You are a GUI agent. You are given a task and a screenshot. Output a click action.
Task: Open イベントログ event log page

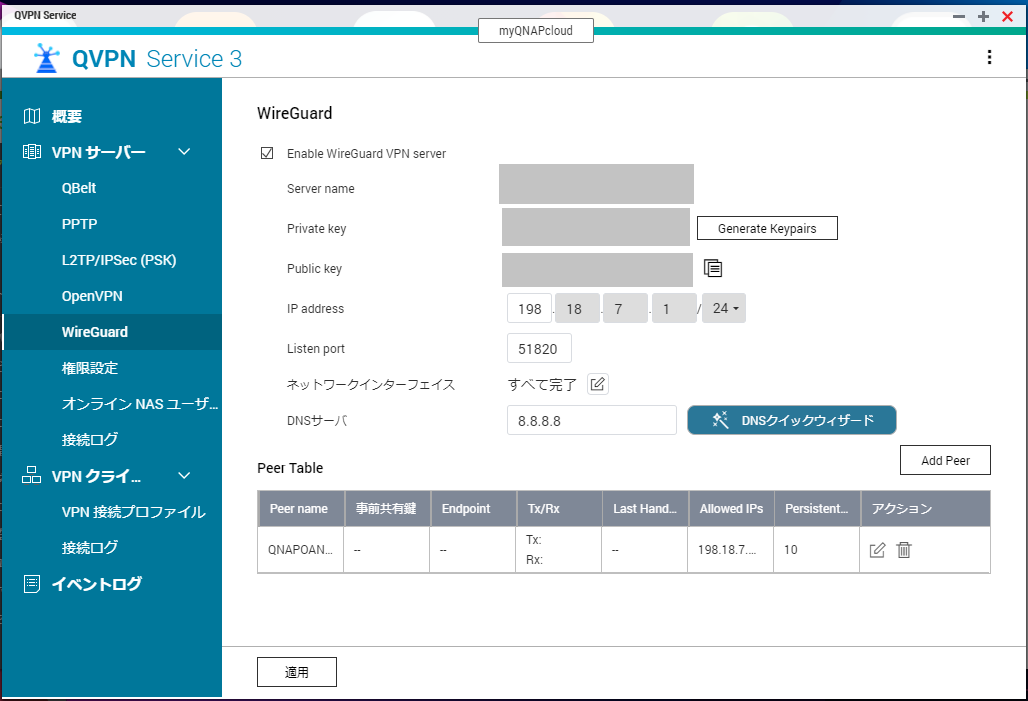pyautogui.click(x=96, y=584)
